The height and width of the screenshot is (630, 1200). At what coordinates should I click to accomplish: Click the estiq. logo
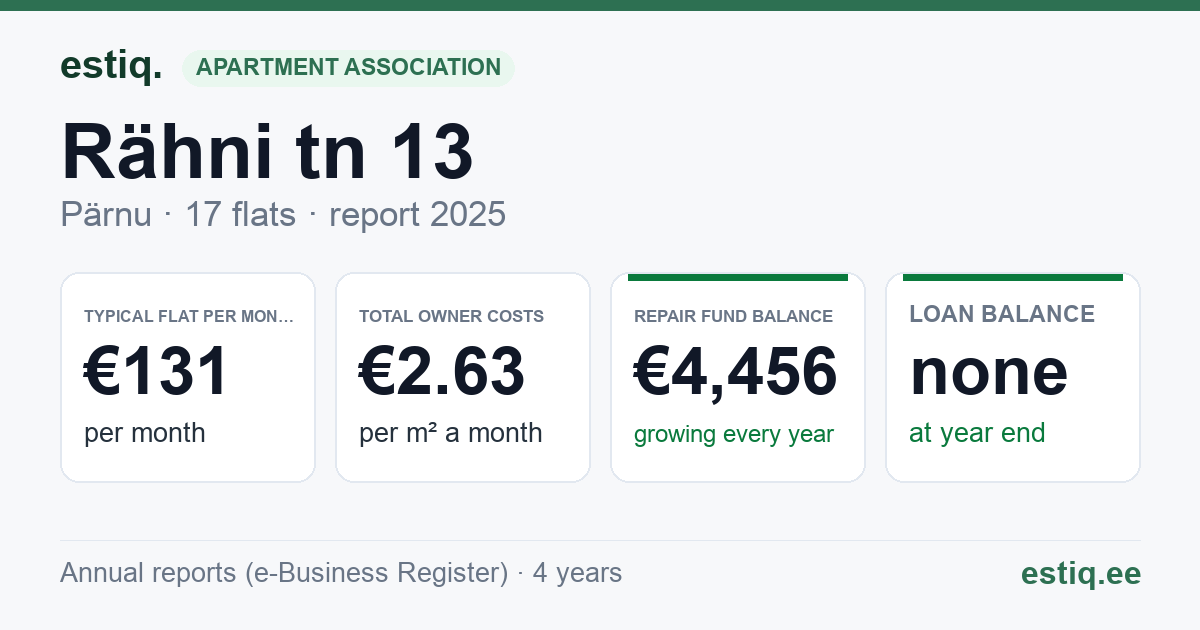coord(111,66)
